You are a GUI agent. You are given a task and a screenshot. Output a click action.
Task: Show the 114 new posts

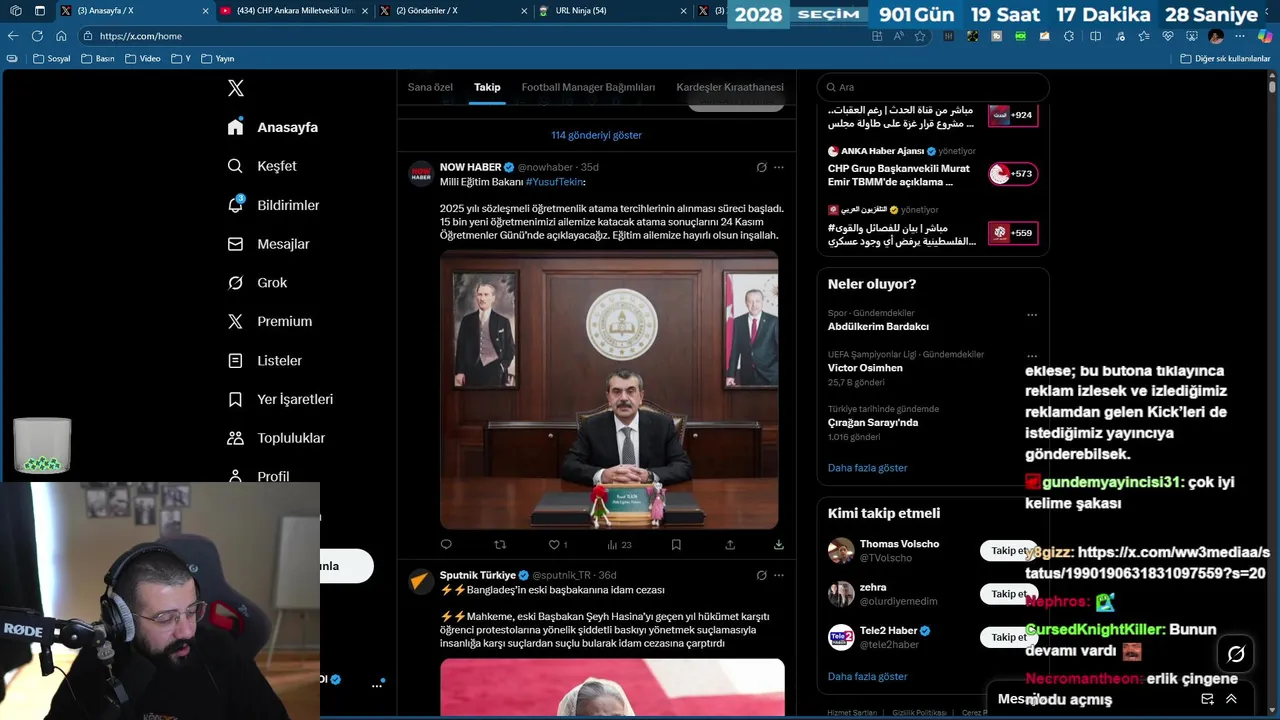coord(596,135)
